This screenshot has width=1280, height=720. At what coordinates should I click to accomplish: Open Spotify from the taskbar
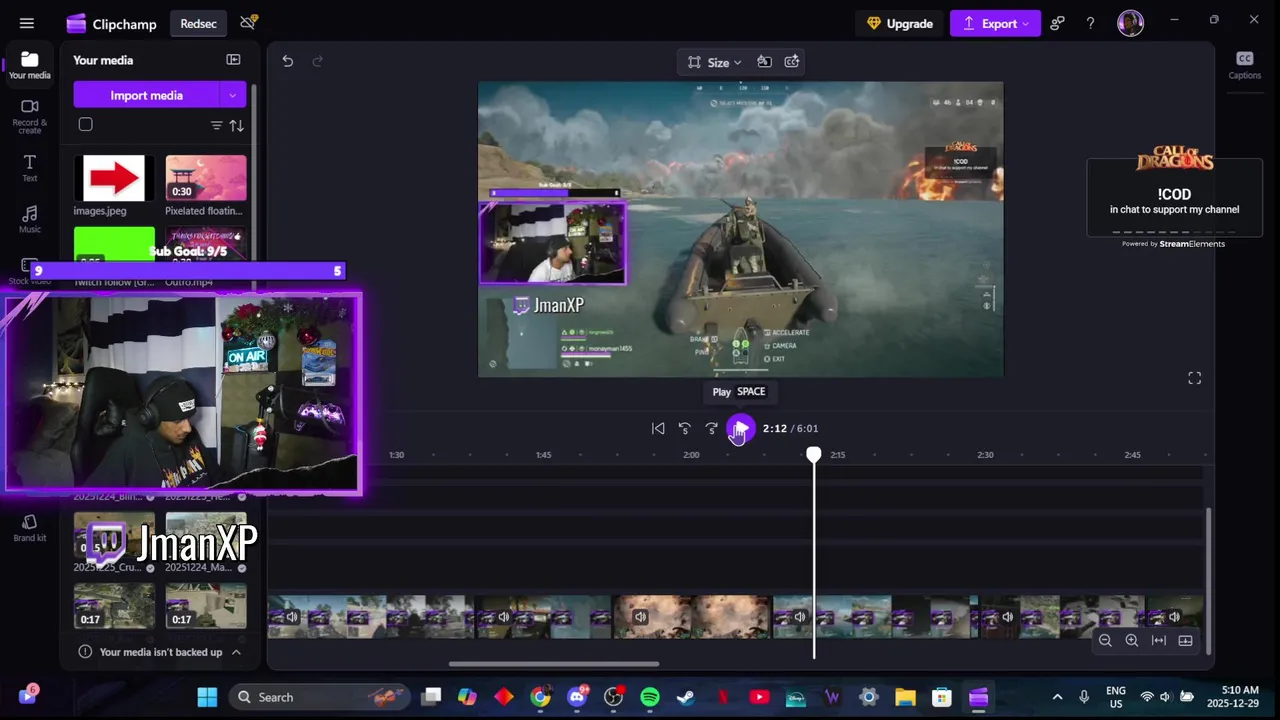click(650, 697)
